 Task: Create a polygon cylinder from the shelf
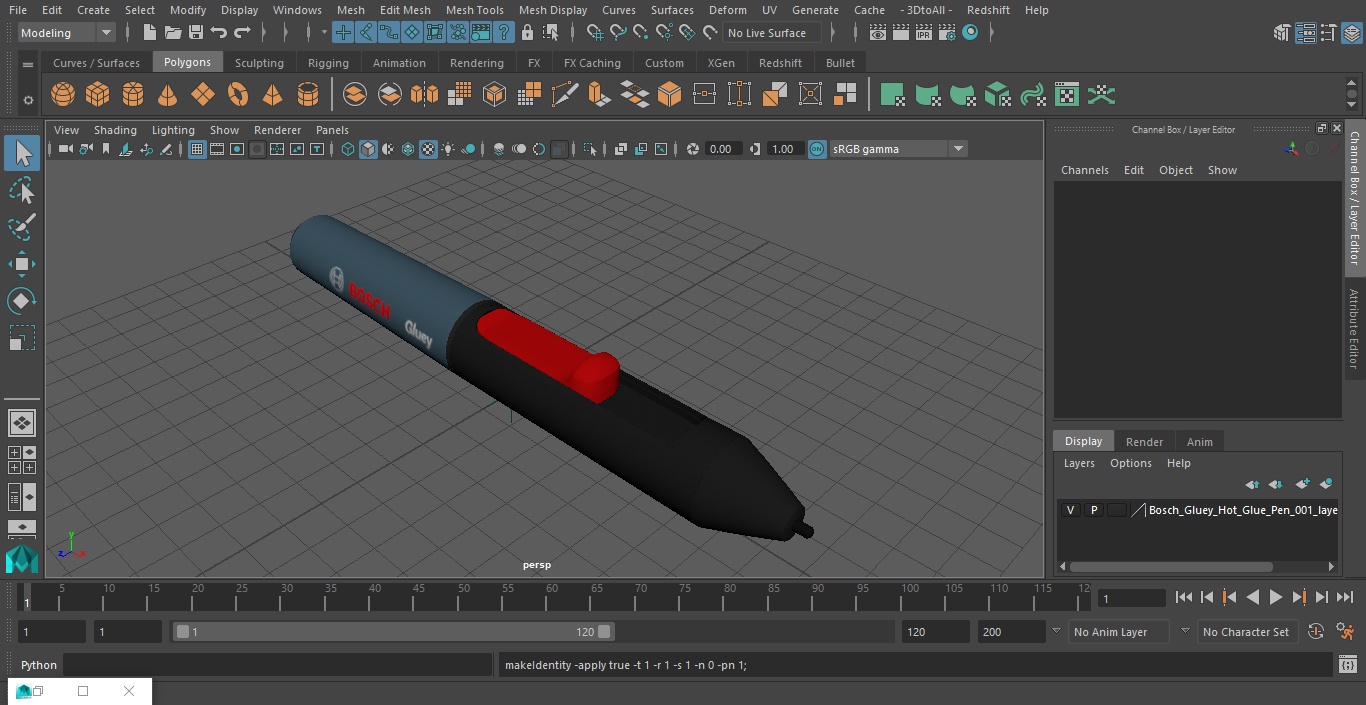[133, 95]
